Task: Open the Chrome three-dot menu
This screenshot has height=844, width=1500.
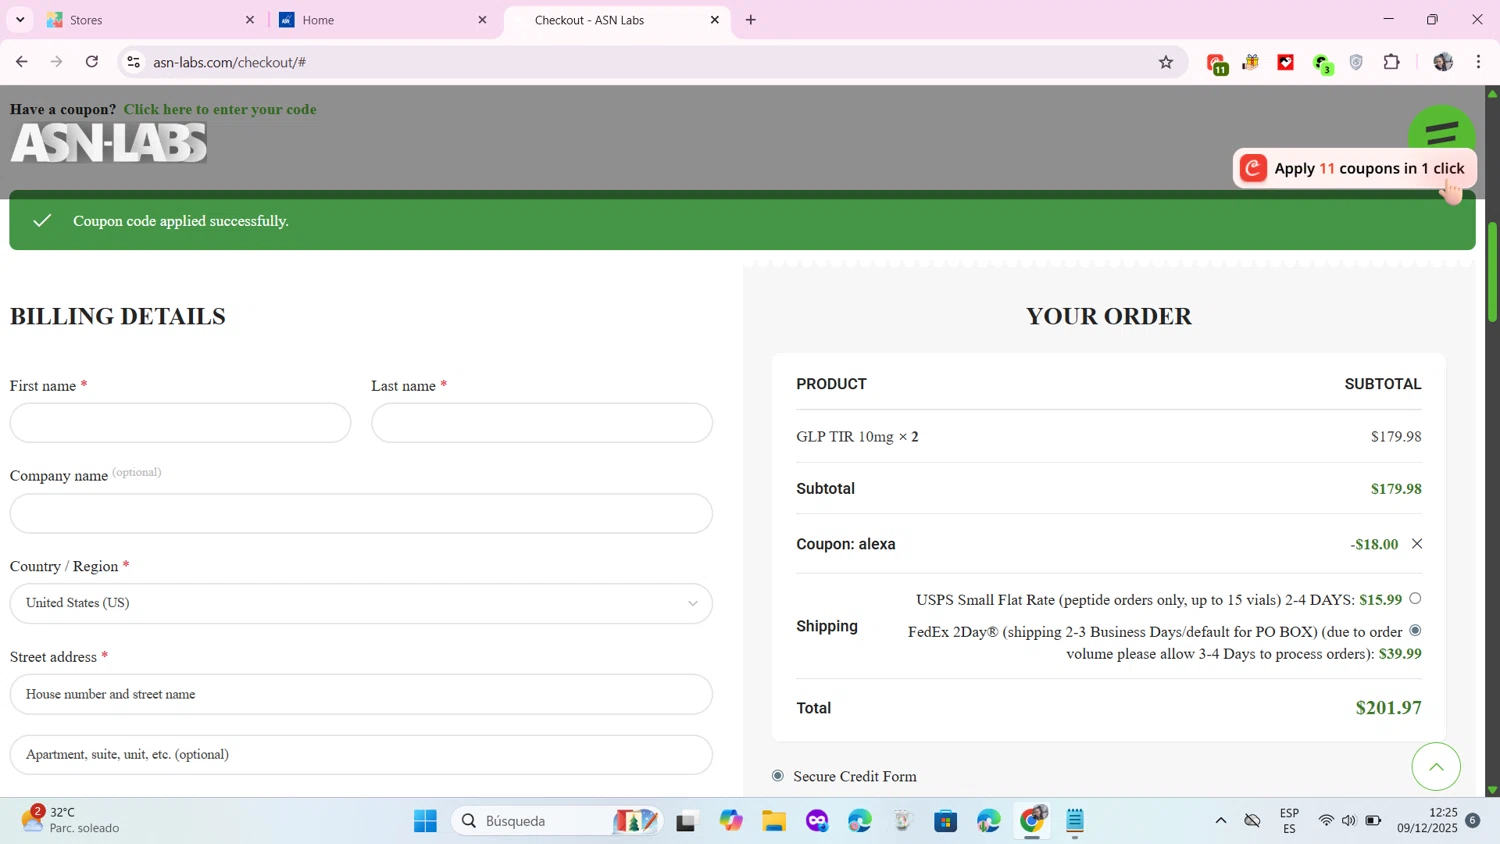Action: coord(1479,62)
